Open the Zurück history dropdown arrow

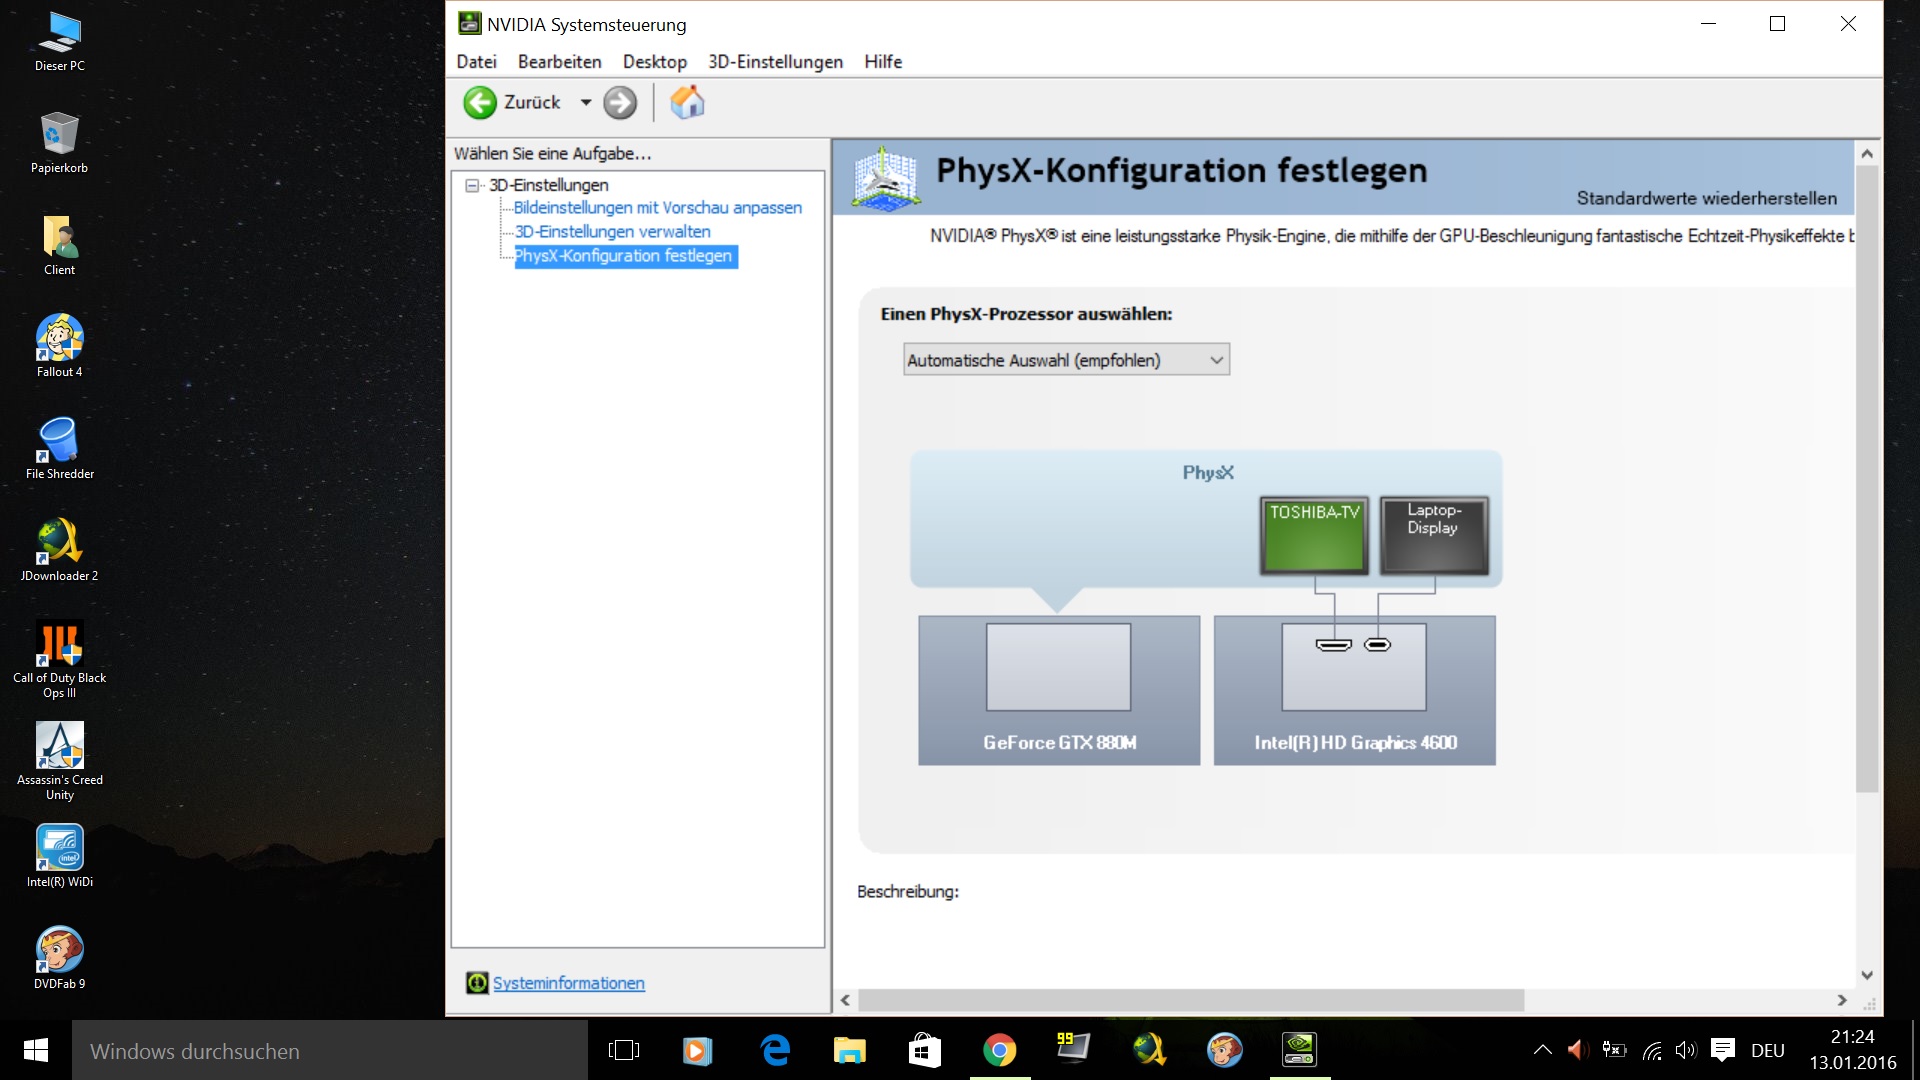[x=586, y=102]
